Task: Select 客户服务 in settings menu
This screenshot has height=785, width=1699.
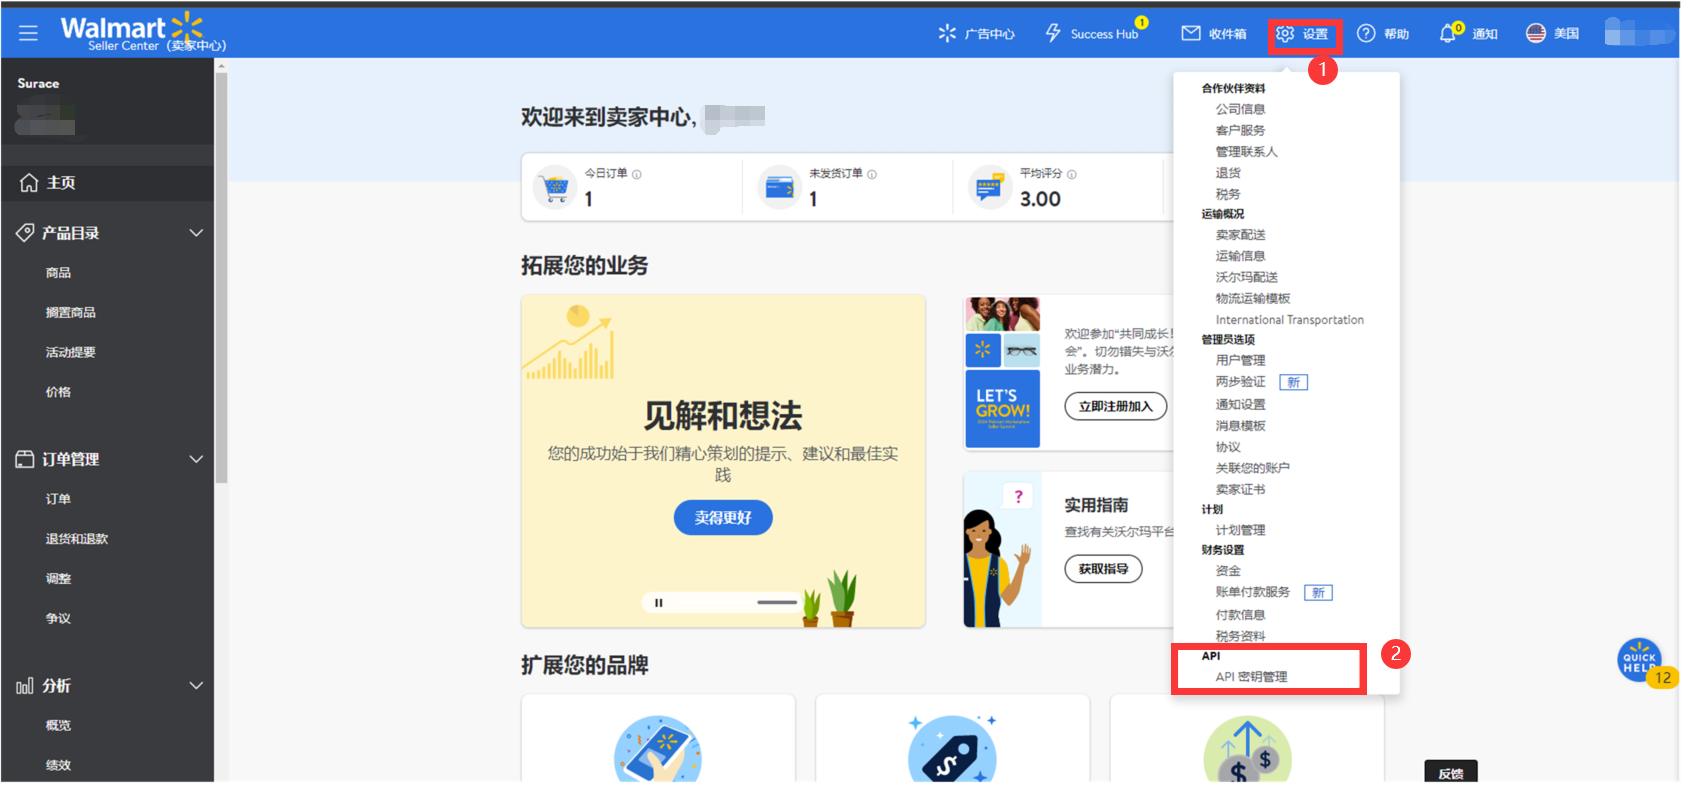Action: (x=1240, y=130)
